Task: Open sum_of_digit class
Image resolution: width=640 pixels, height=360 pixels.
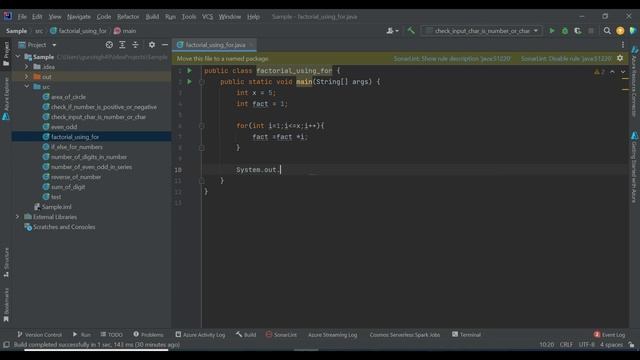Action: 68,187
